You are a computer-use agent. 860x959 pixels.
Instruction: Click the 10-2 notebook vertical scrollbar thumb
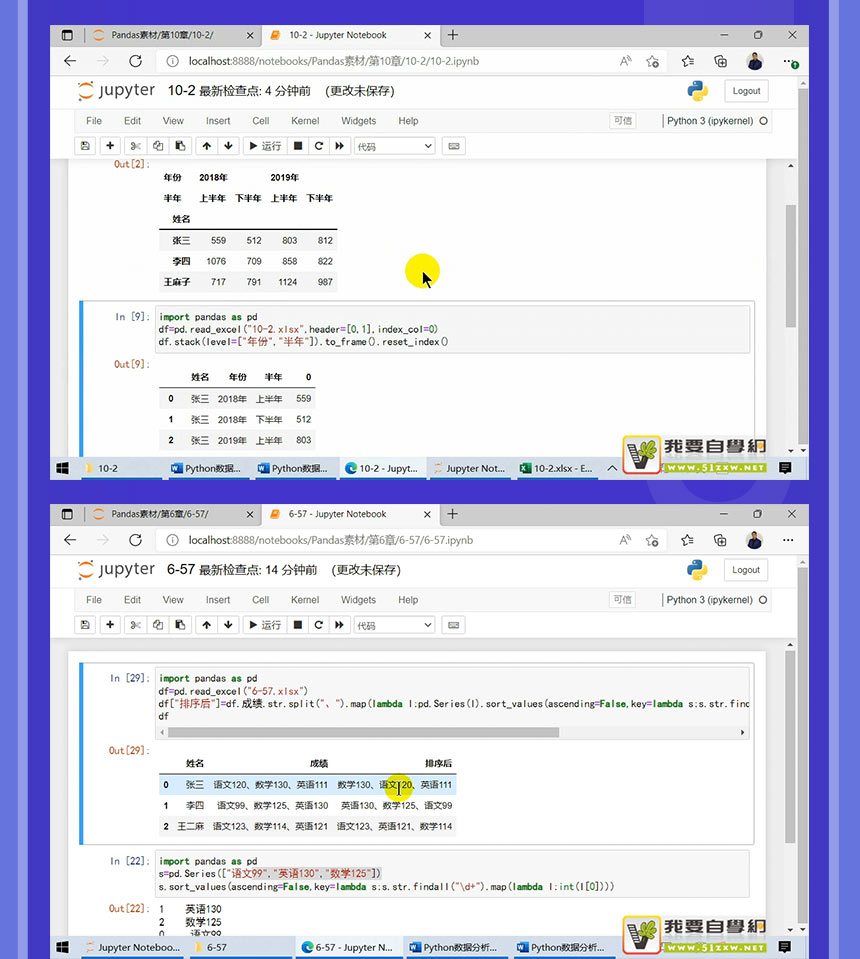coord(790,266)
